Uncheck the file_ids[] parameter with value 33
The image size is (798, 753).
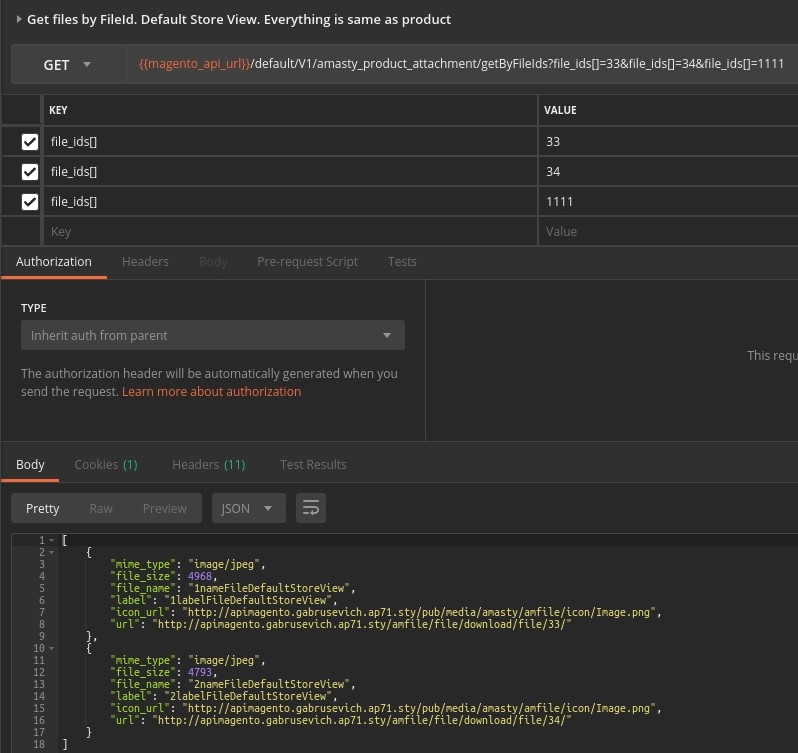coord(30,142)
